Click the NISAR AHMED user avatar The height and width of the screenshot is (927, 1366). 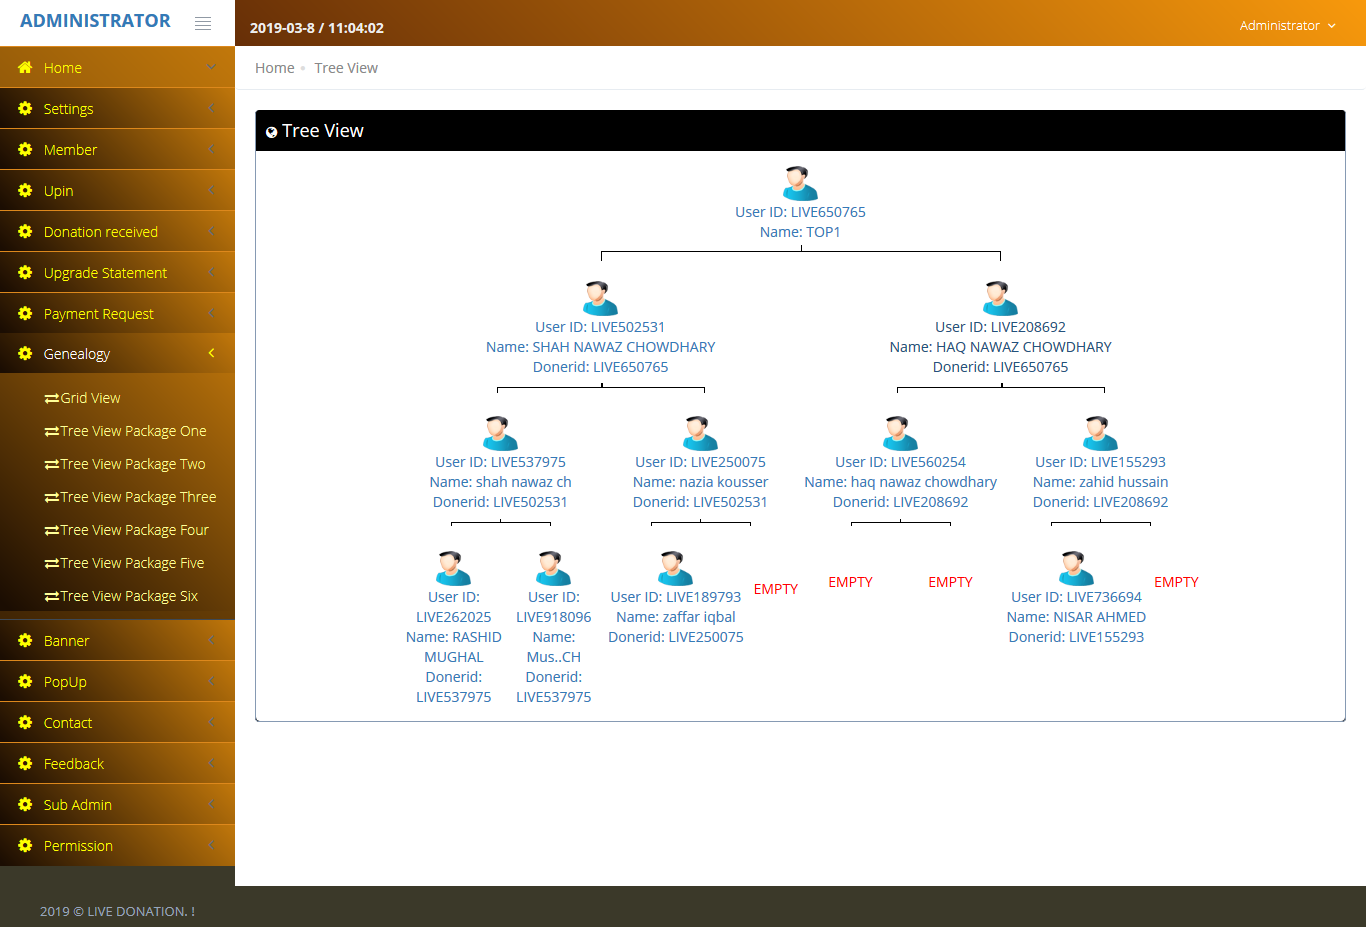tap(1076, 568)
